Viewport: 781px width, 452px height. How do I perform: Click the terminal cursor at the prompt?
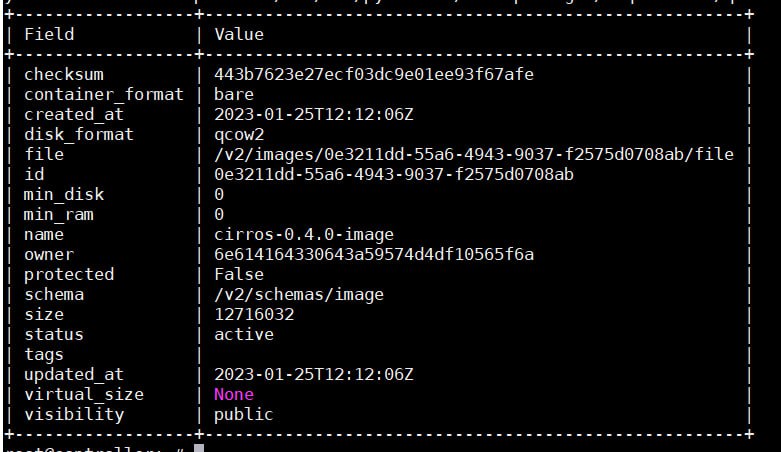tap(199, 448)
